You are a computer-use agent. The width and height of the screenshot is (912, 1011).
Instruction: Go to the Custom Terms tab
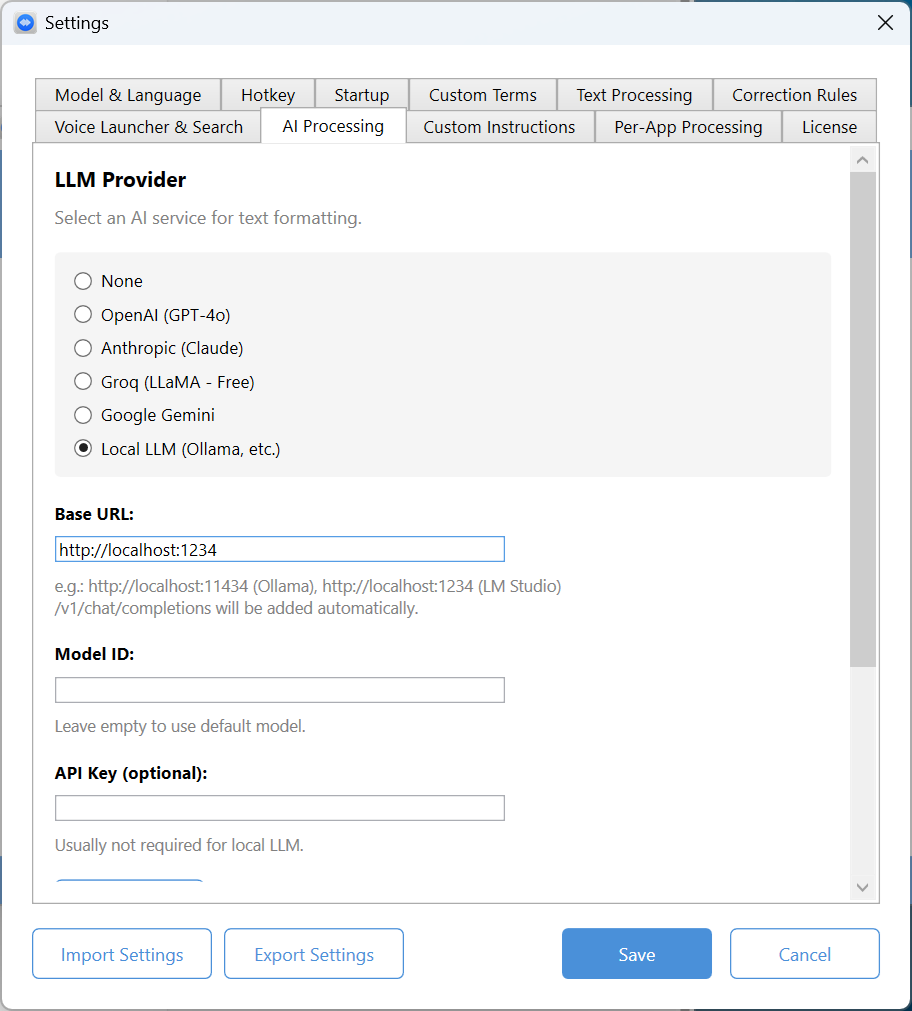482,95
